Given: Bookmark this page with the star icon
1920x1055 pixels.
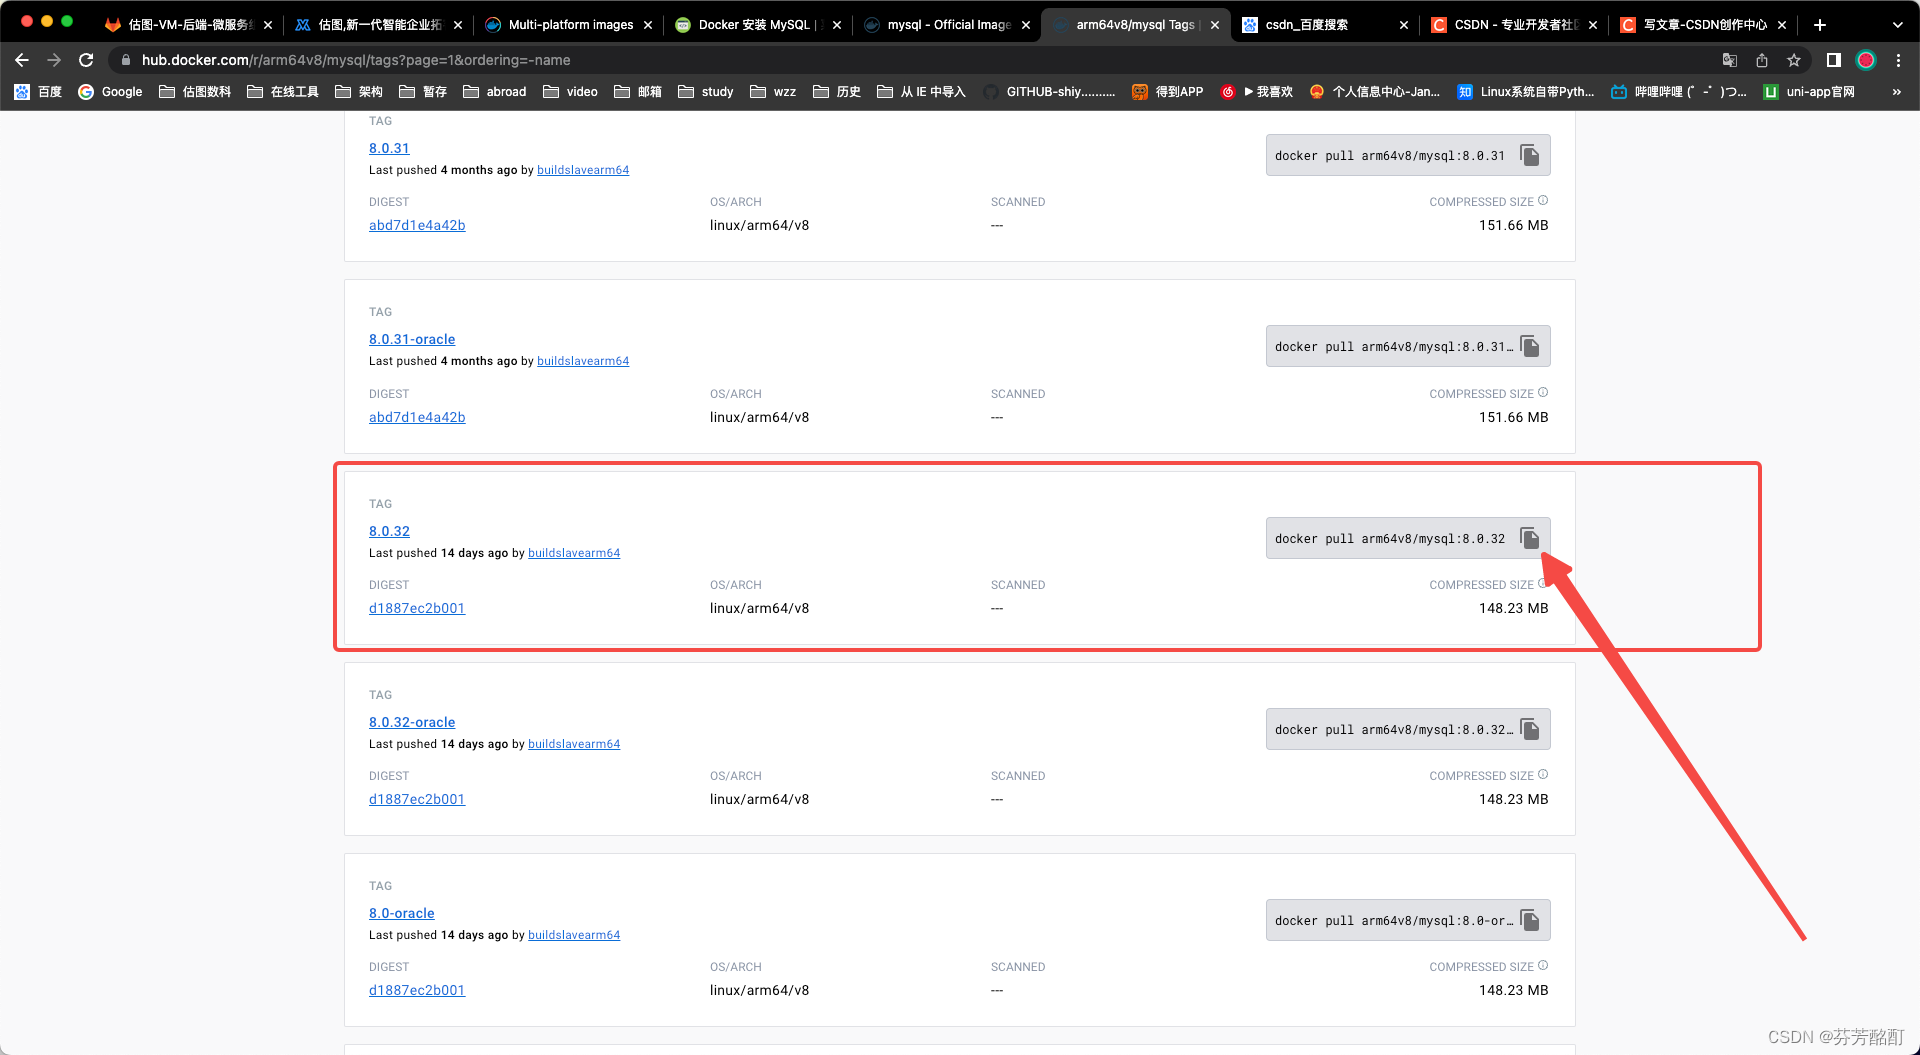Looking at the screenshot, I should [x=1794, y=60].
